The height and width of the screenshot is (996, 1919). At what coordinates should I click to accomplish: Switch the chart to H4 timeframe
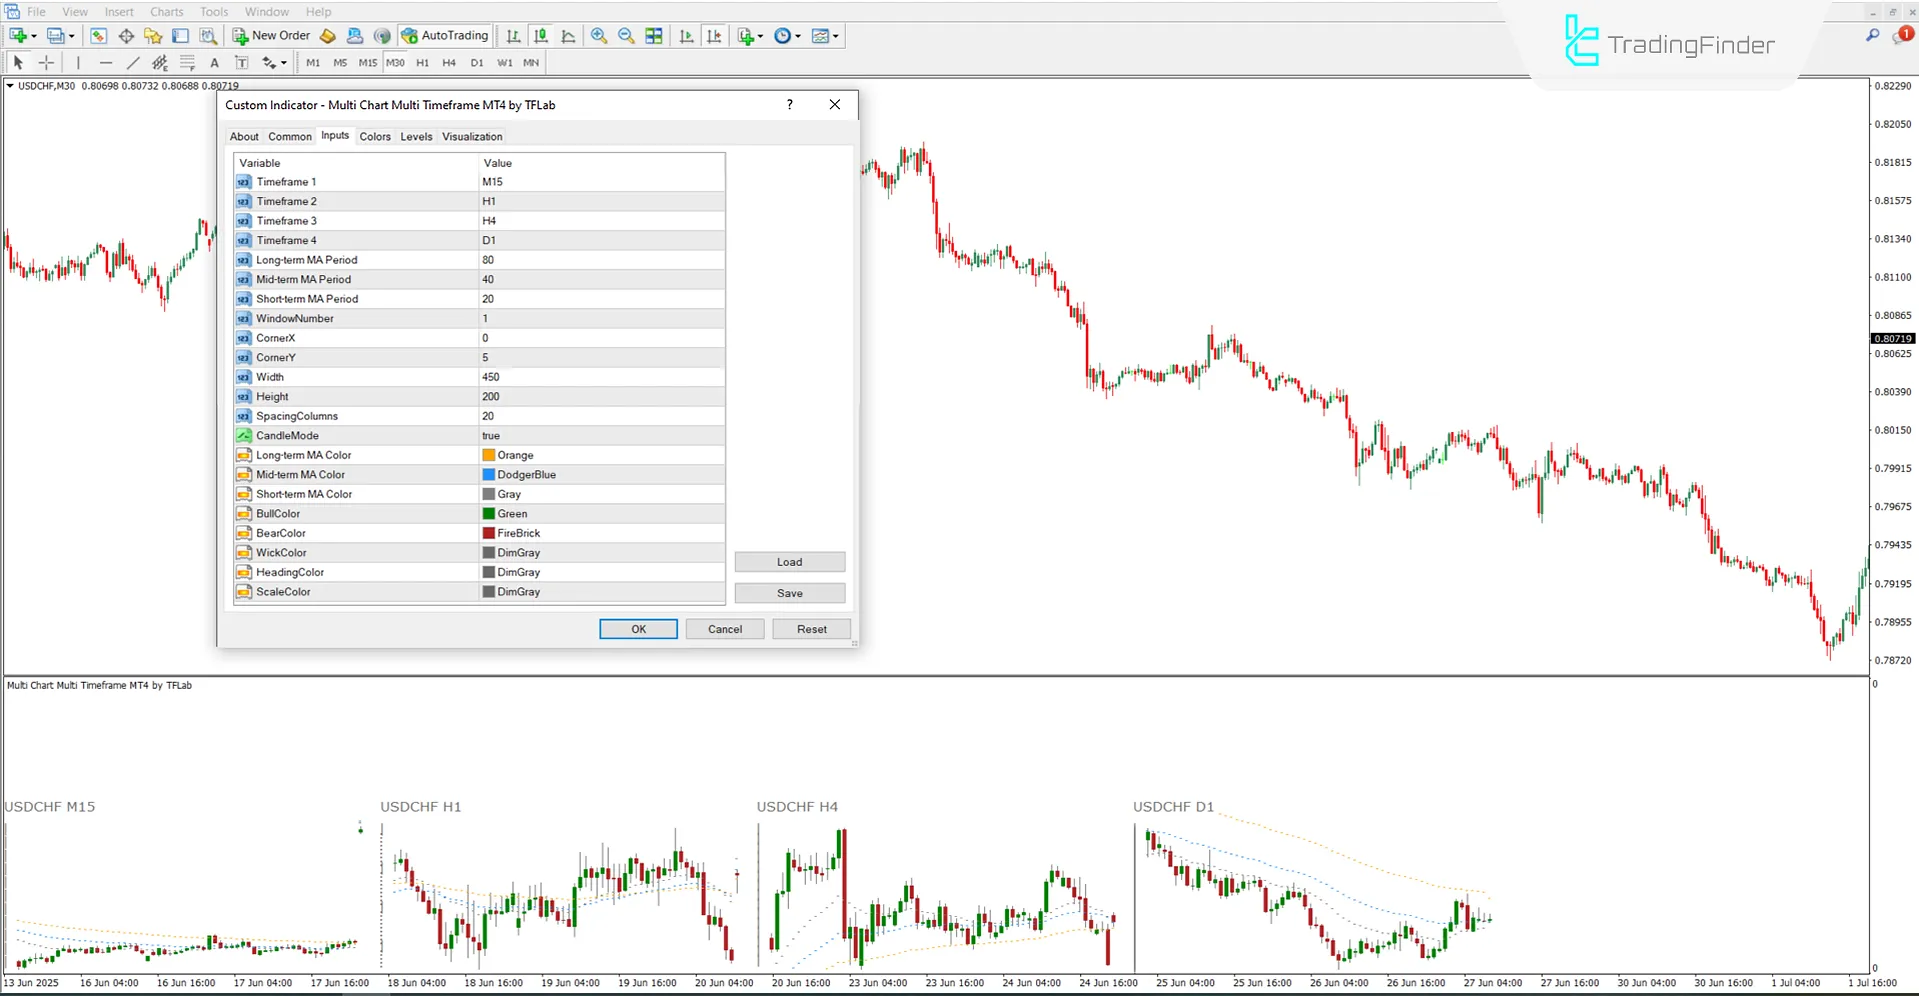click(x=449, y=62)
